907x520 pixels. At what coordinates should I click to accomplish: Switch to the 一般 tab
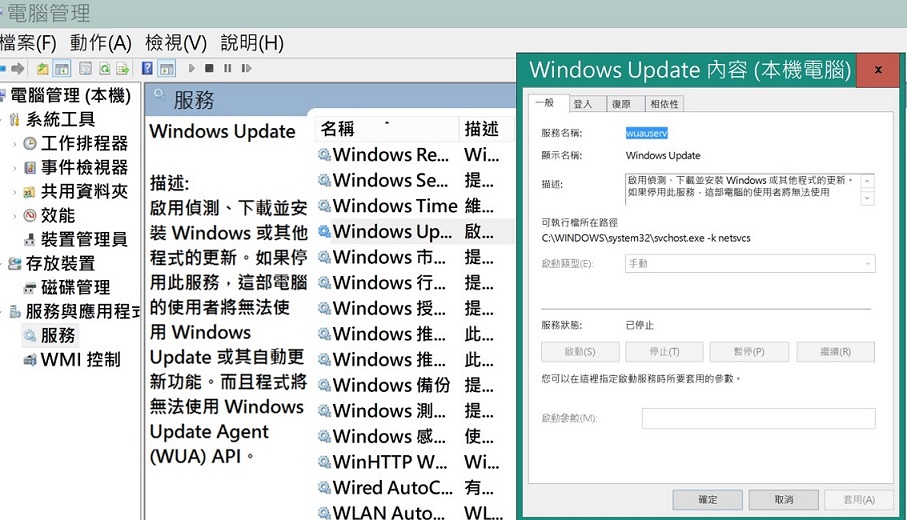click(545, 102)
